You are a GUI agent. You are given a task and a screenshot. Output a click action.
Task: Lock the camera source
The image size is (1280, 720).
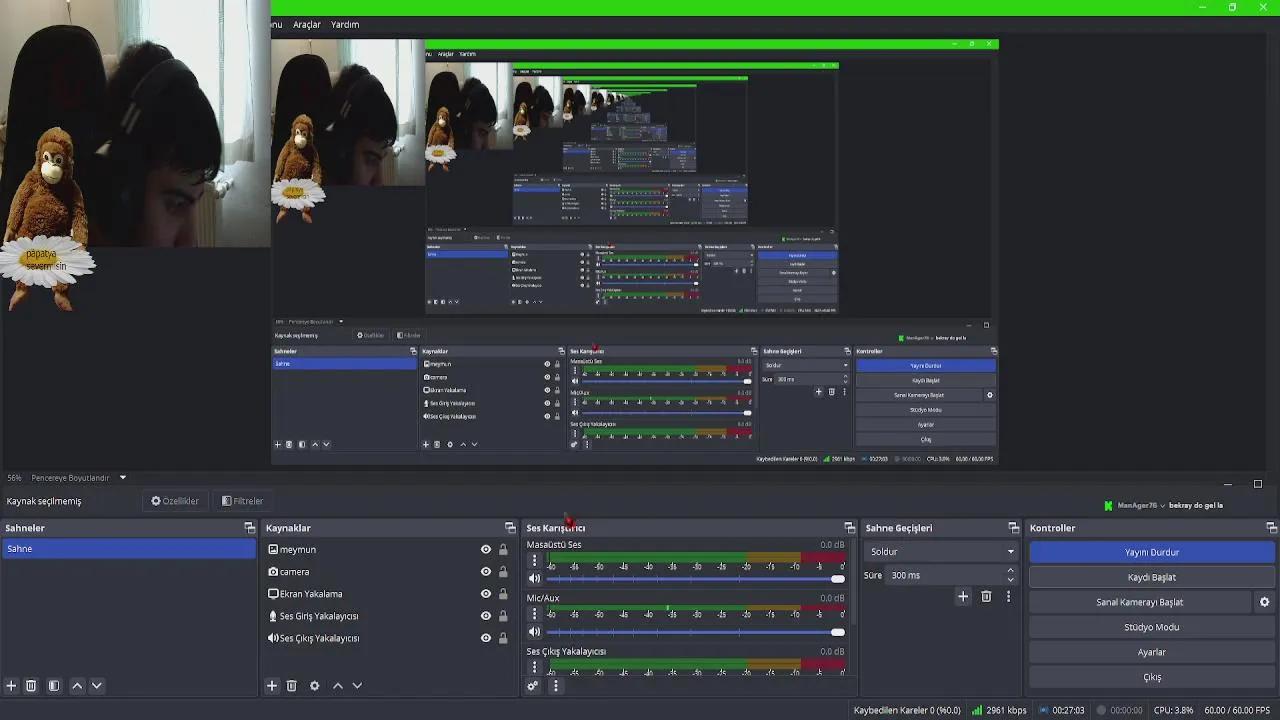[502, 571]
